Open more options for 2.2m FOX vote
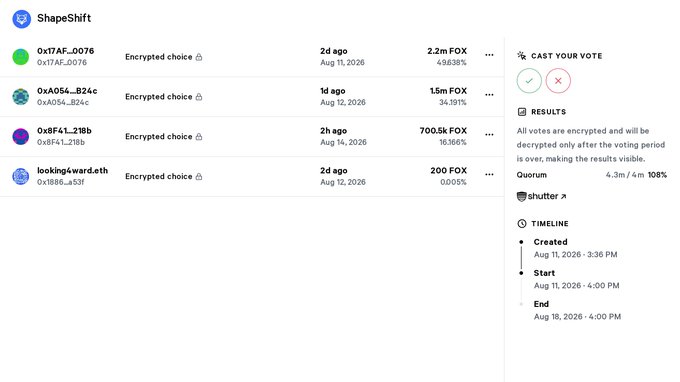 [x=489, y=55]
